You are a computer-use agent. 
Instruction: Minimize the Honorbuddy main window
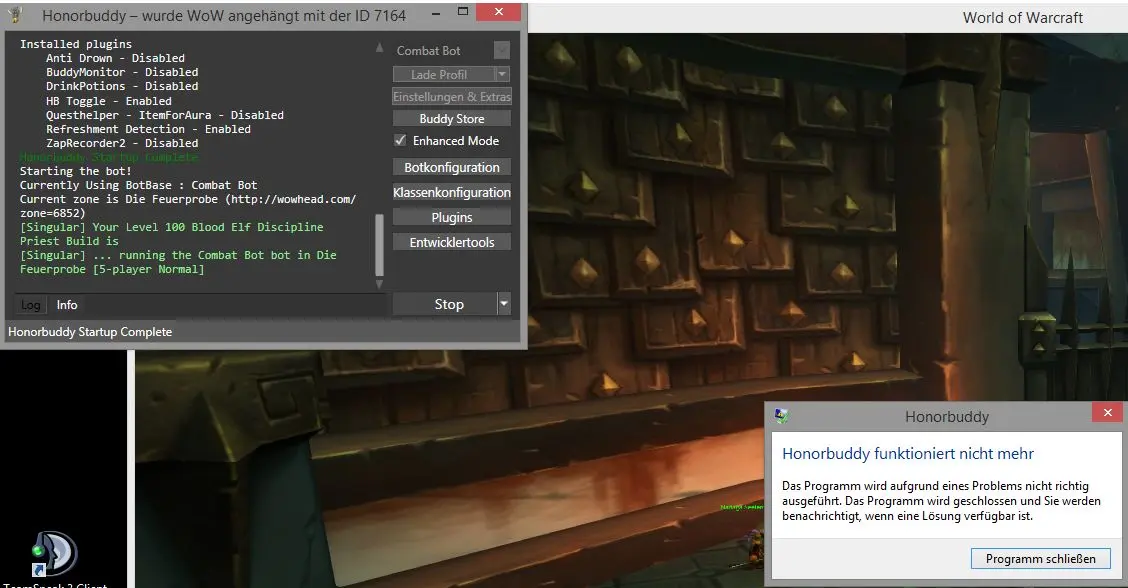pos(436,13)
